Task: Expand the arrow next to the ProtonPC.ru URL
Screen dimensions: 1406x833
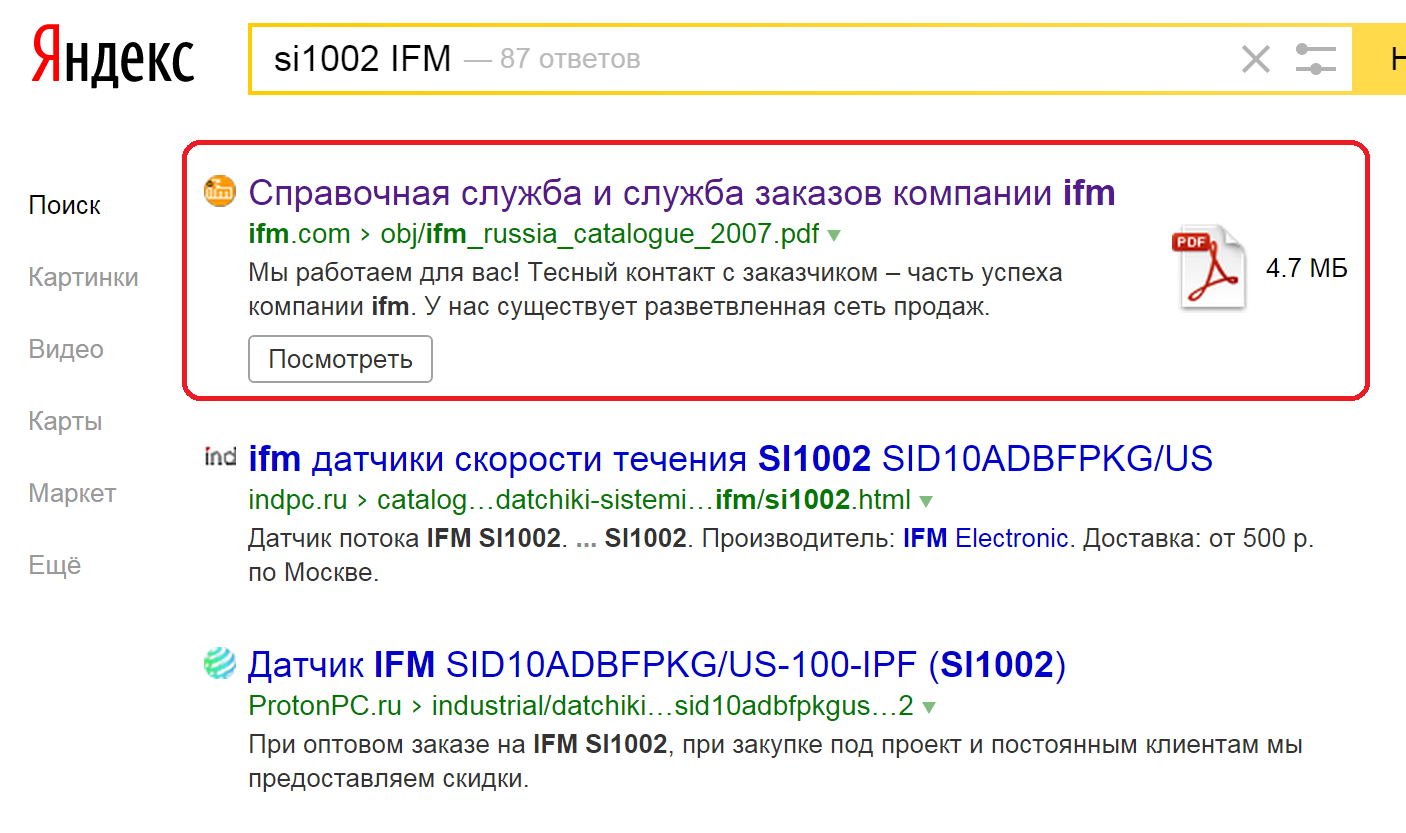Action: [929, 708]
